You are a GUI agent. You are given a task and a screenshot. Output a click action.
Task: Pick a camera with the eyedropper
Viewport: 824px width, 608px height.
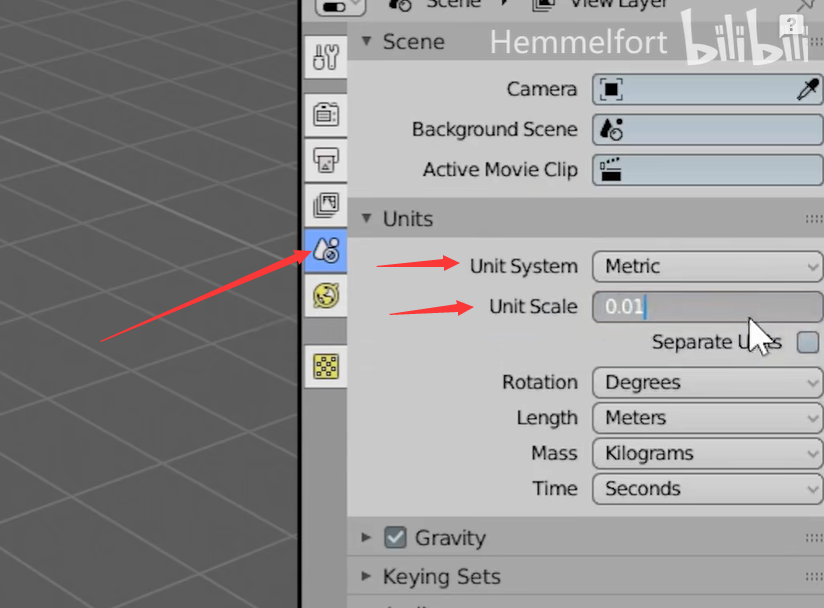(x=808, y=89)
